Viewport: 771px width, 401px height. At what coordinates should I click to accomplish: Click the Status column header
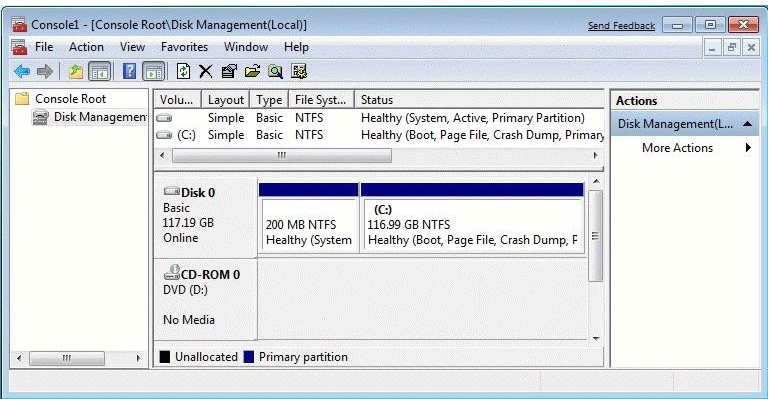pyautogui.click(x=479, y=100)
